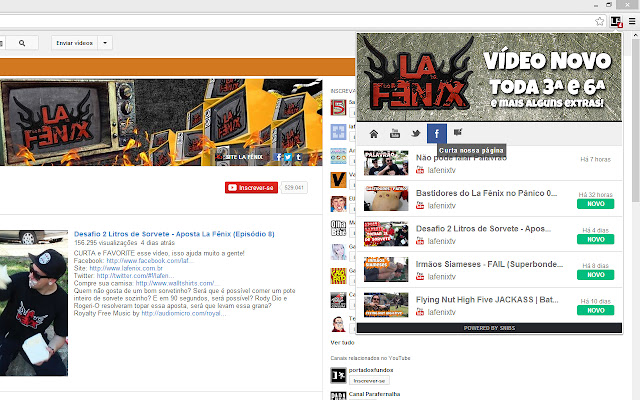This screenshot has width=640, height=400.
Task: Open Desafio 2 Litros thumbnail in popup
Action: pyautogui.click(x=386, y=234)
